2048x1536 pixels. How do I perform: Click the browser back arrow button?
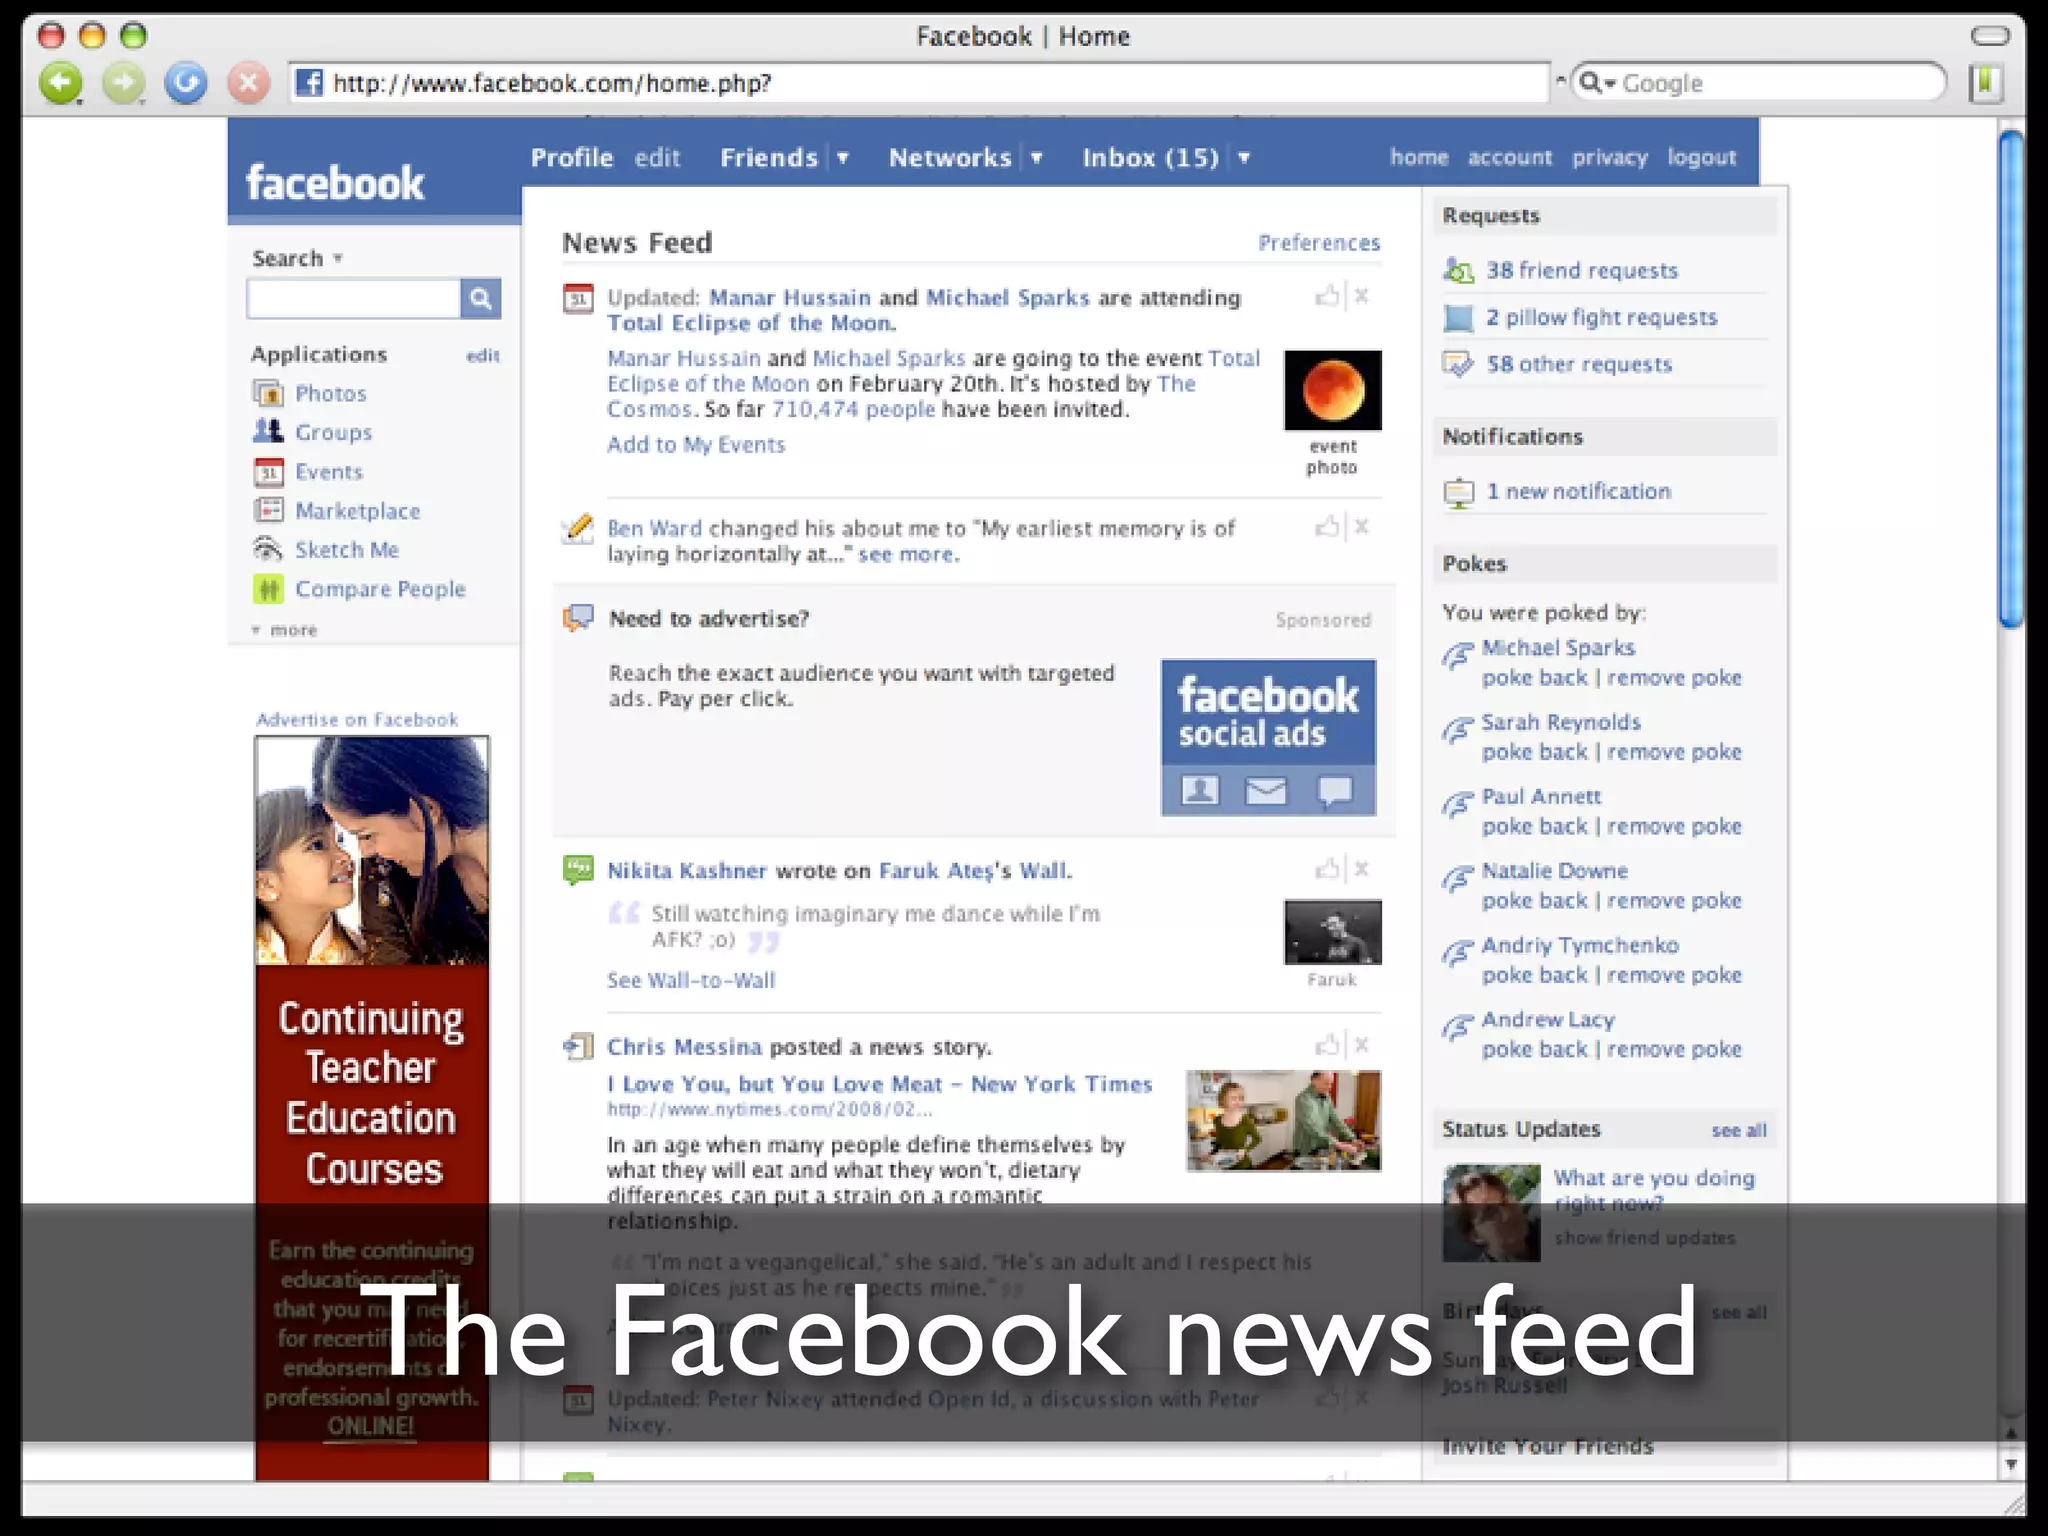pos(61,83)
